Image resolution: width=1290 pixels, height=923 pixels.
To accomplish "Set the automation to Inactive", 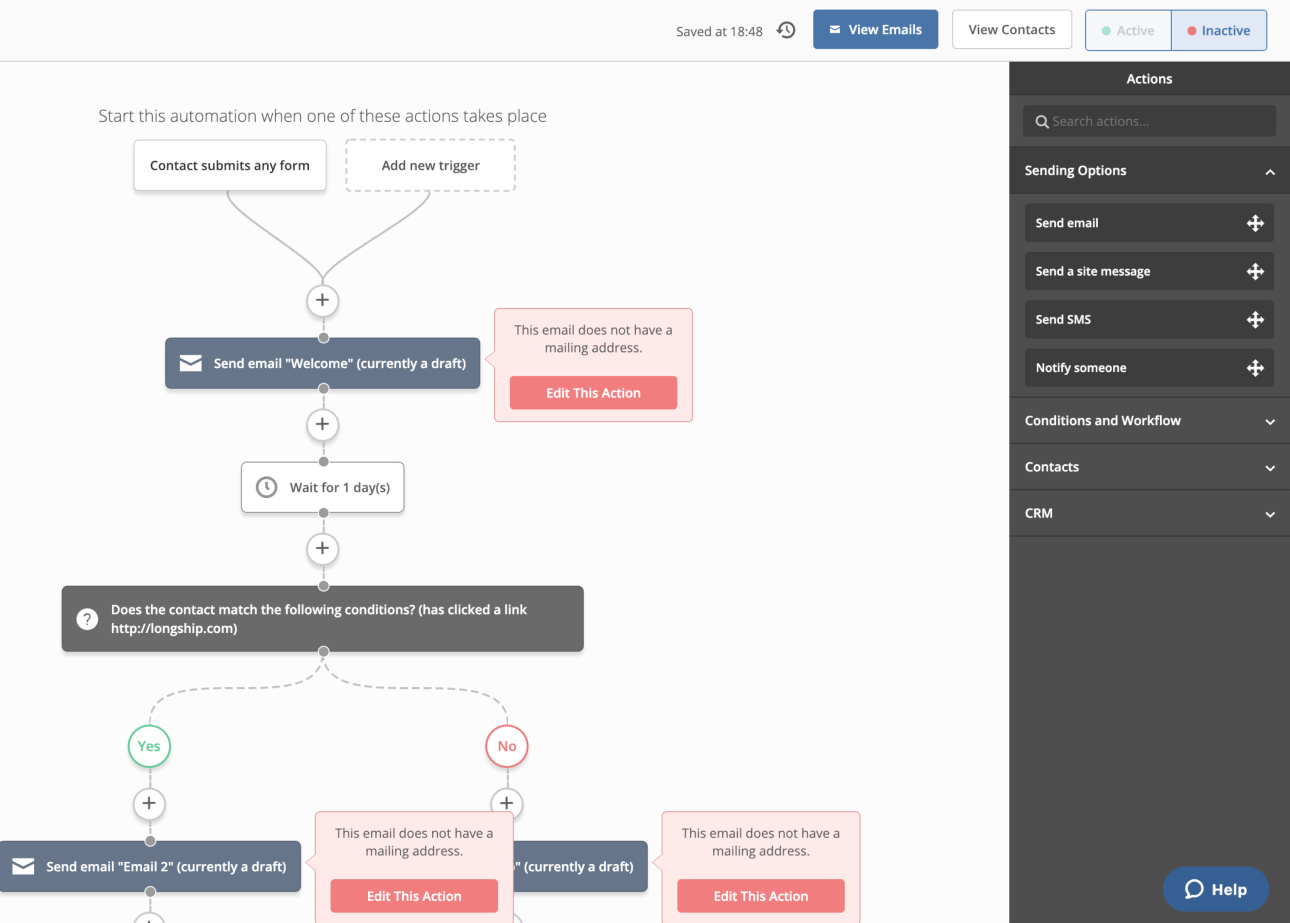I will pos(1219,30).
